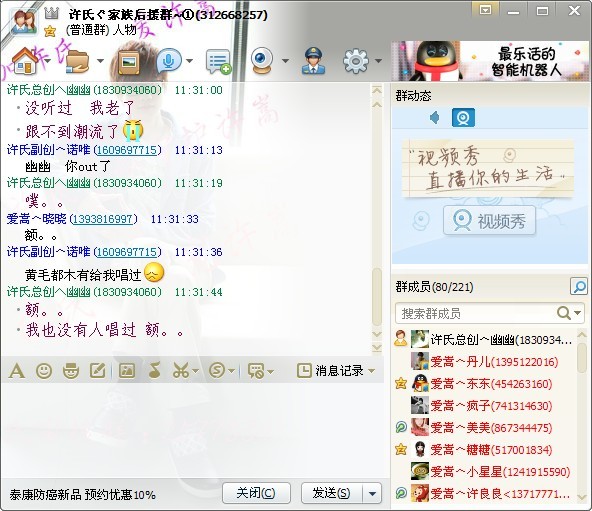592x511 pixels.
Task: Click the send image icon
Action: (x=127, y=371)
